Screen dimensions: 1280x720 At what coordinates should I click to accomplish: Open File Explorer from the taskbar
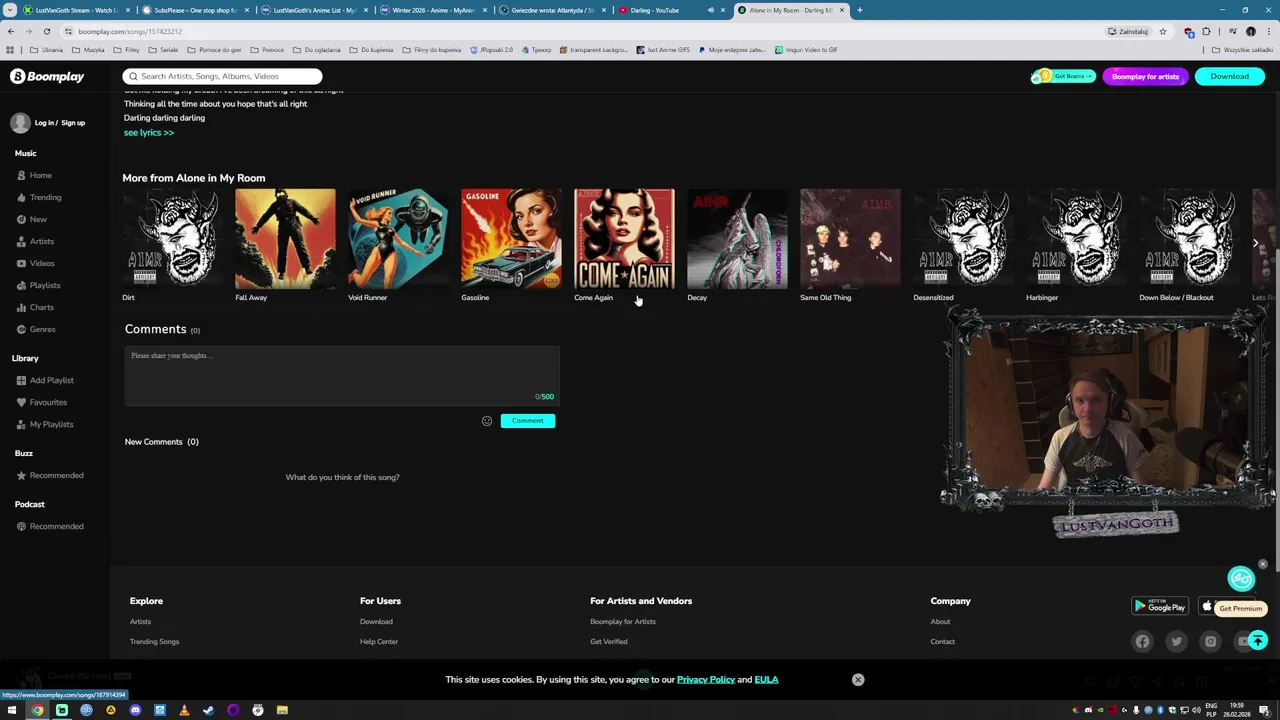282,710
